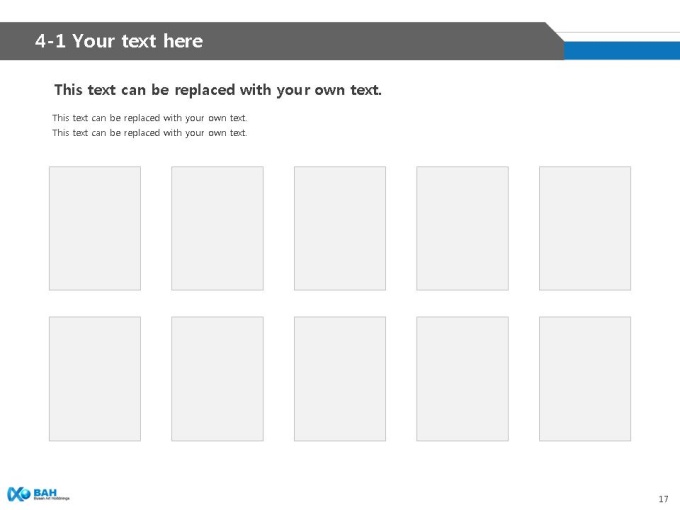Select the middle placeholder box in bottom row
The height and width of the screenshot is (510, 680).
(340, 379)
